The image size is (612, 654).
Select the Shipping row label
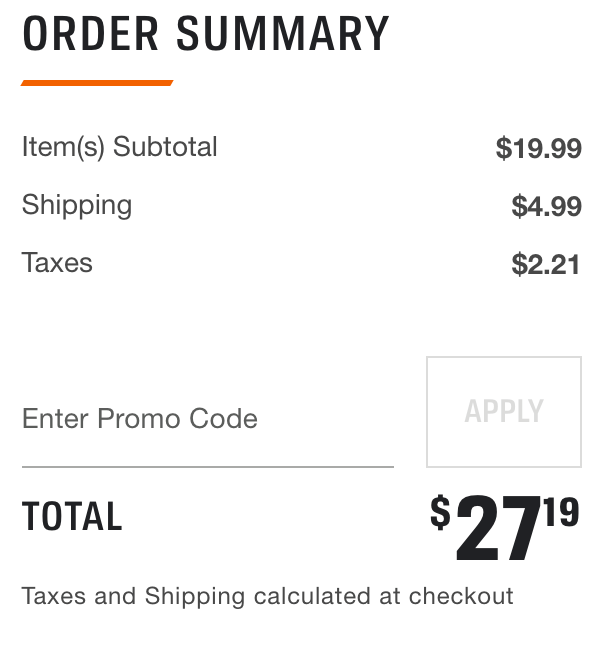[x=77, y=205]
